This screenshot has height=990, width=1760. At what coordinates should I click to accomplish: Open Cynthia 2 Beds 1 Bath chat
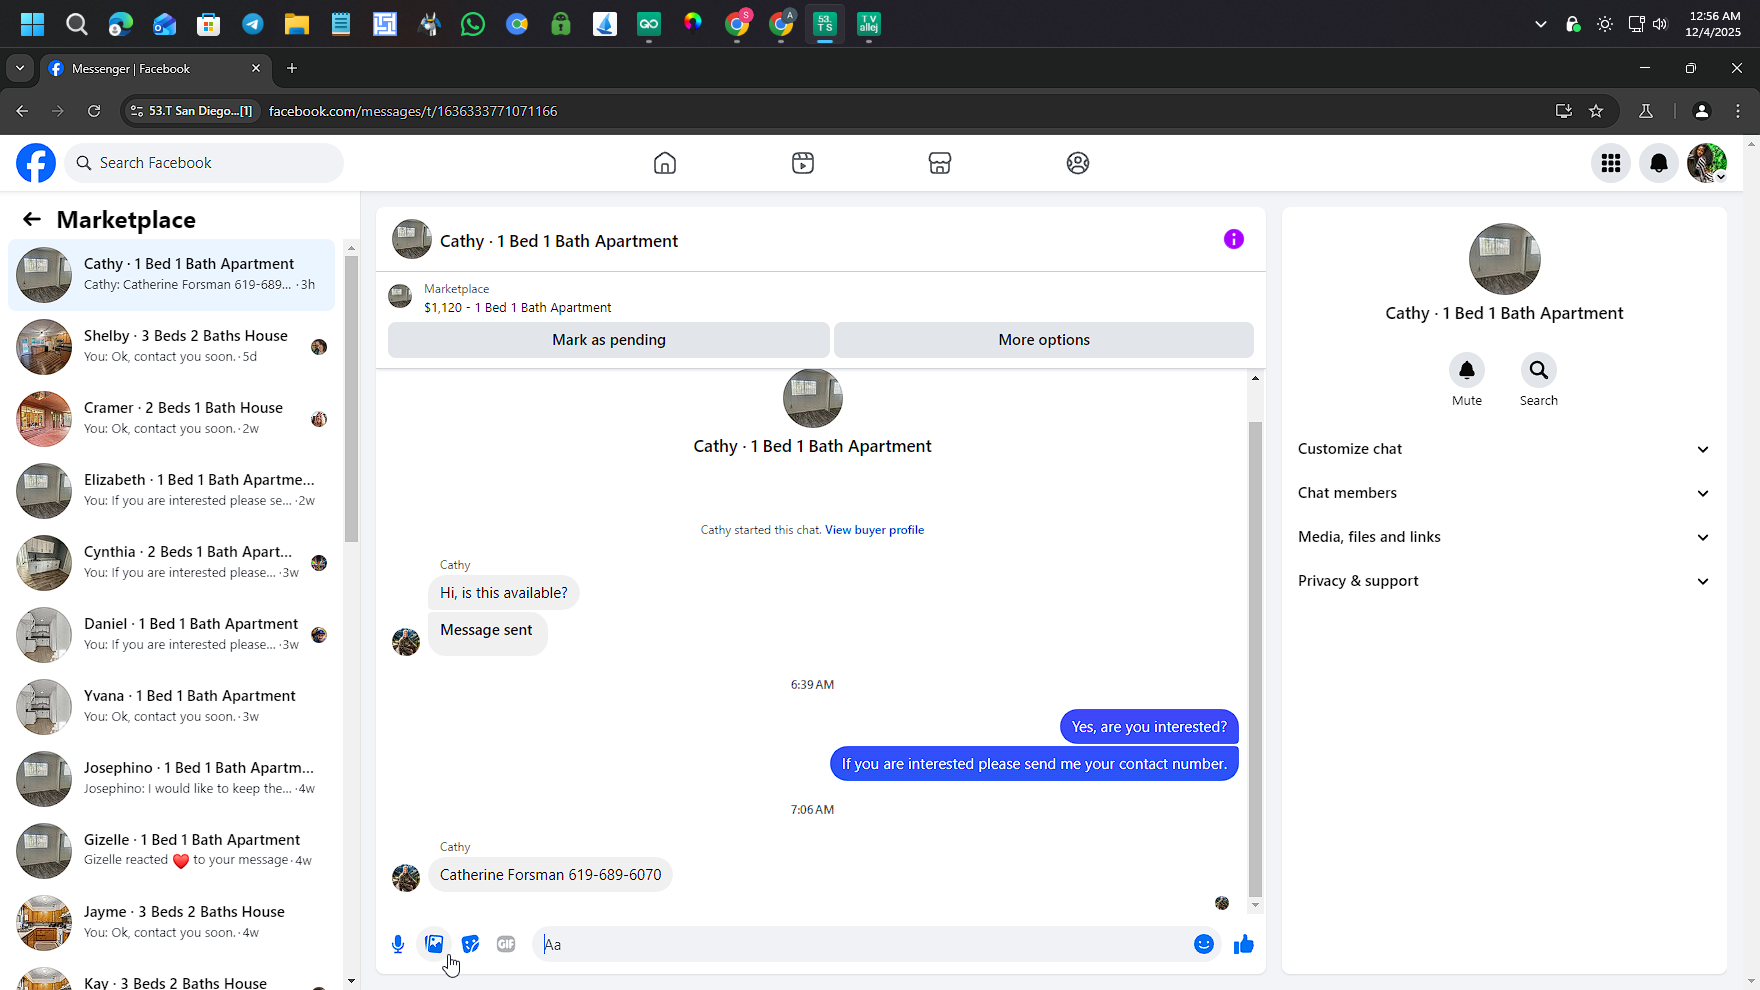[172, 563]
